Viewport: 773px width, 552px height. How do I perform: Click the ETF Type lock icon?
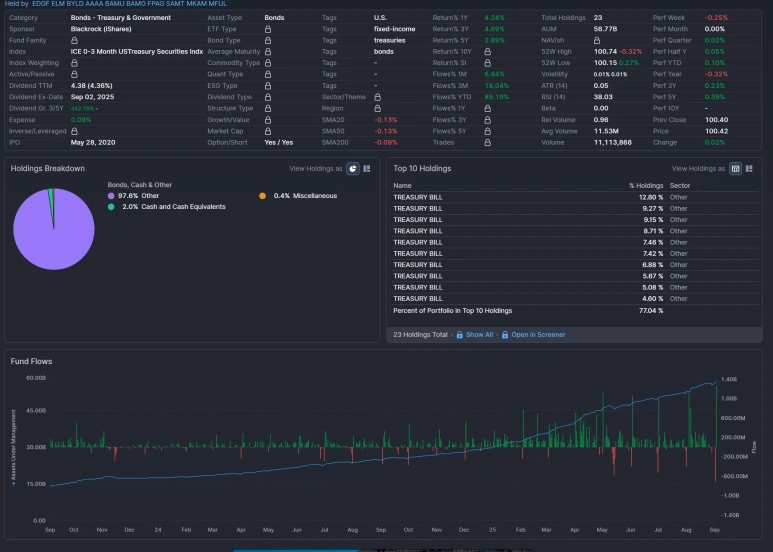pos(268,29)
